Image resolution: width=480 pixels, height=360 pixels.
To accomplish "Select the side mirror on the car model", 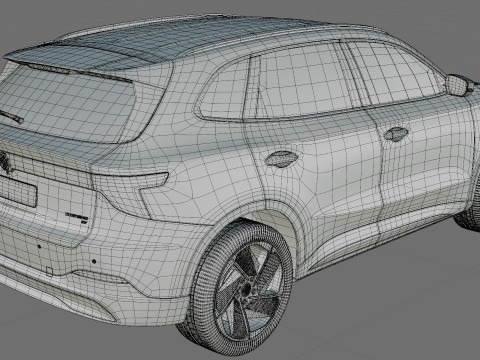I will [459, 85].
